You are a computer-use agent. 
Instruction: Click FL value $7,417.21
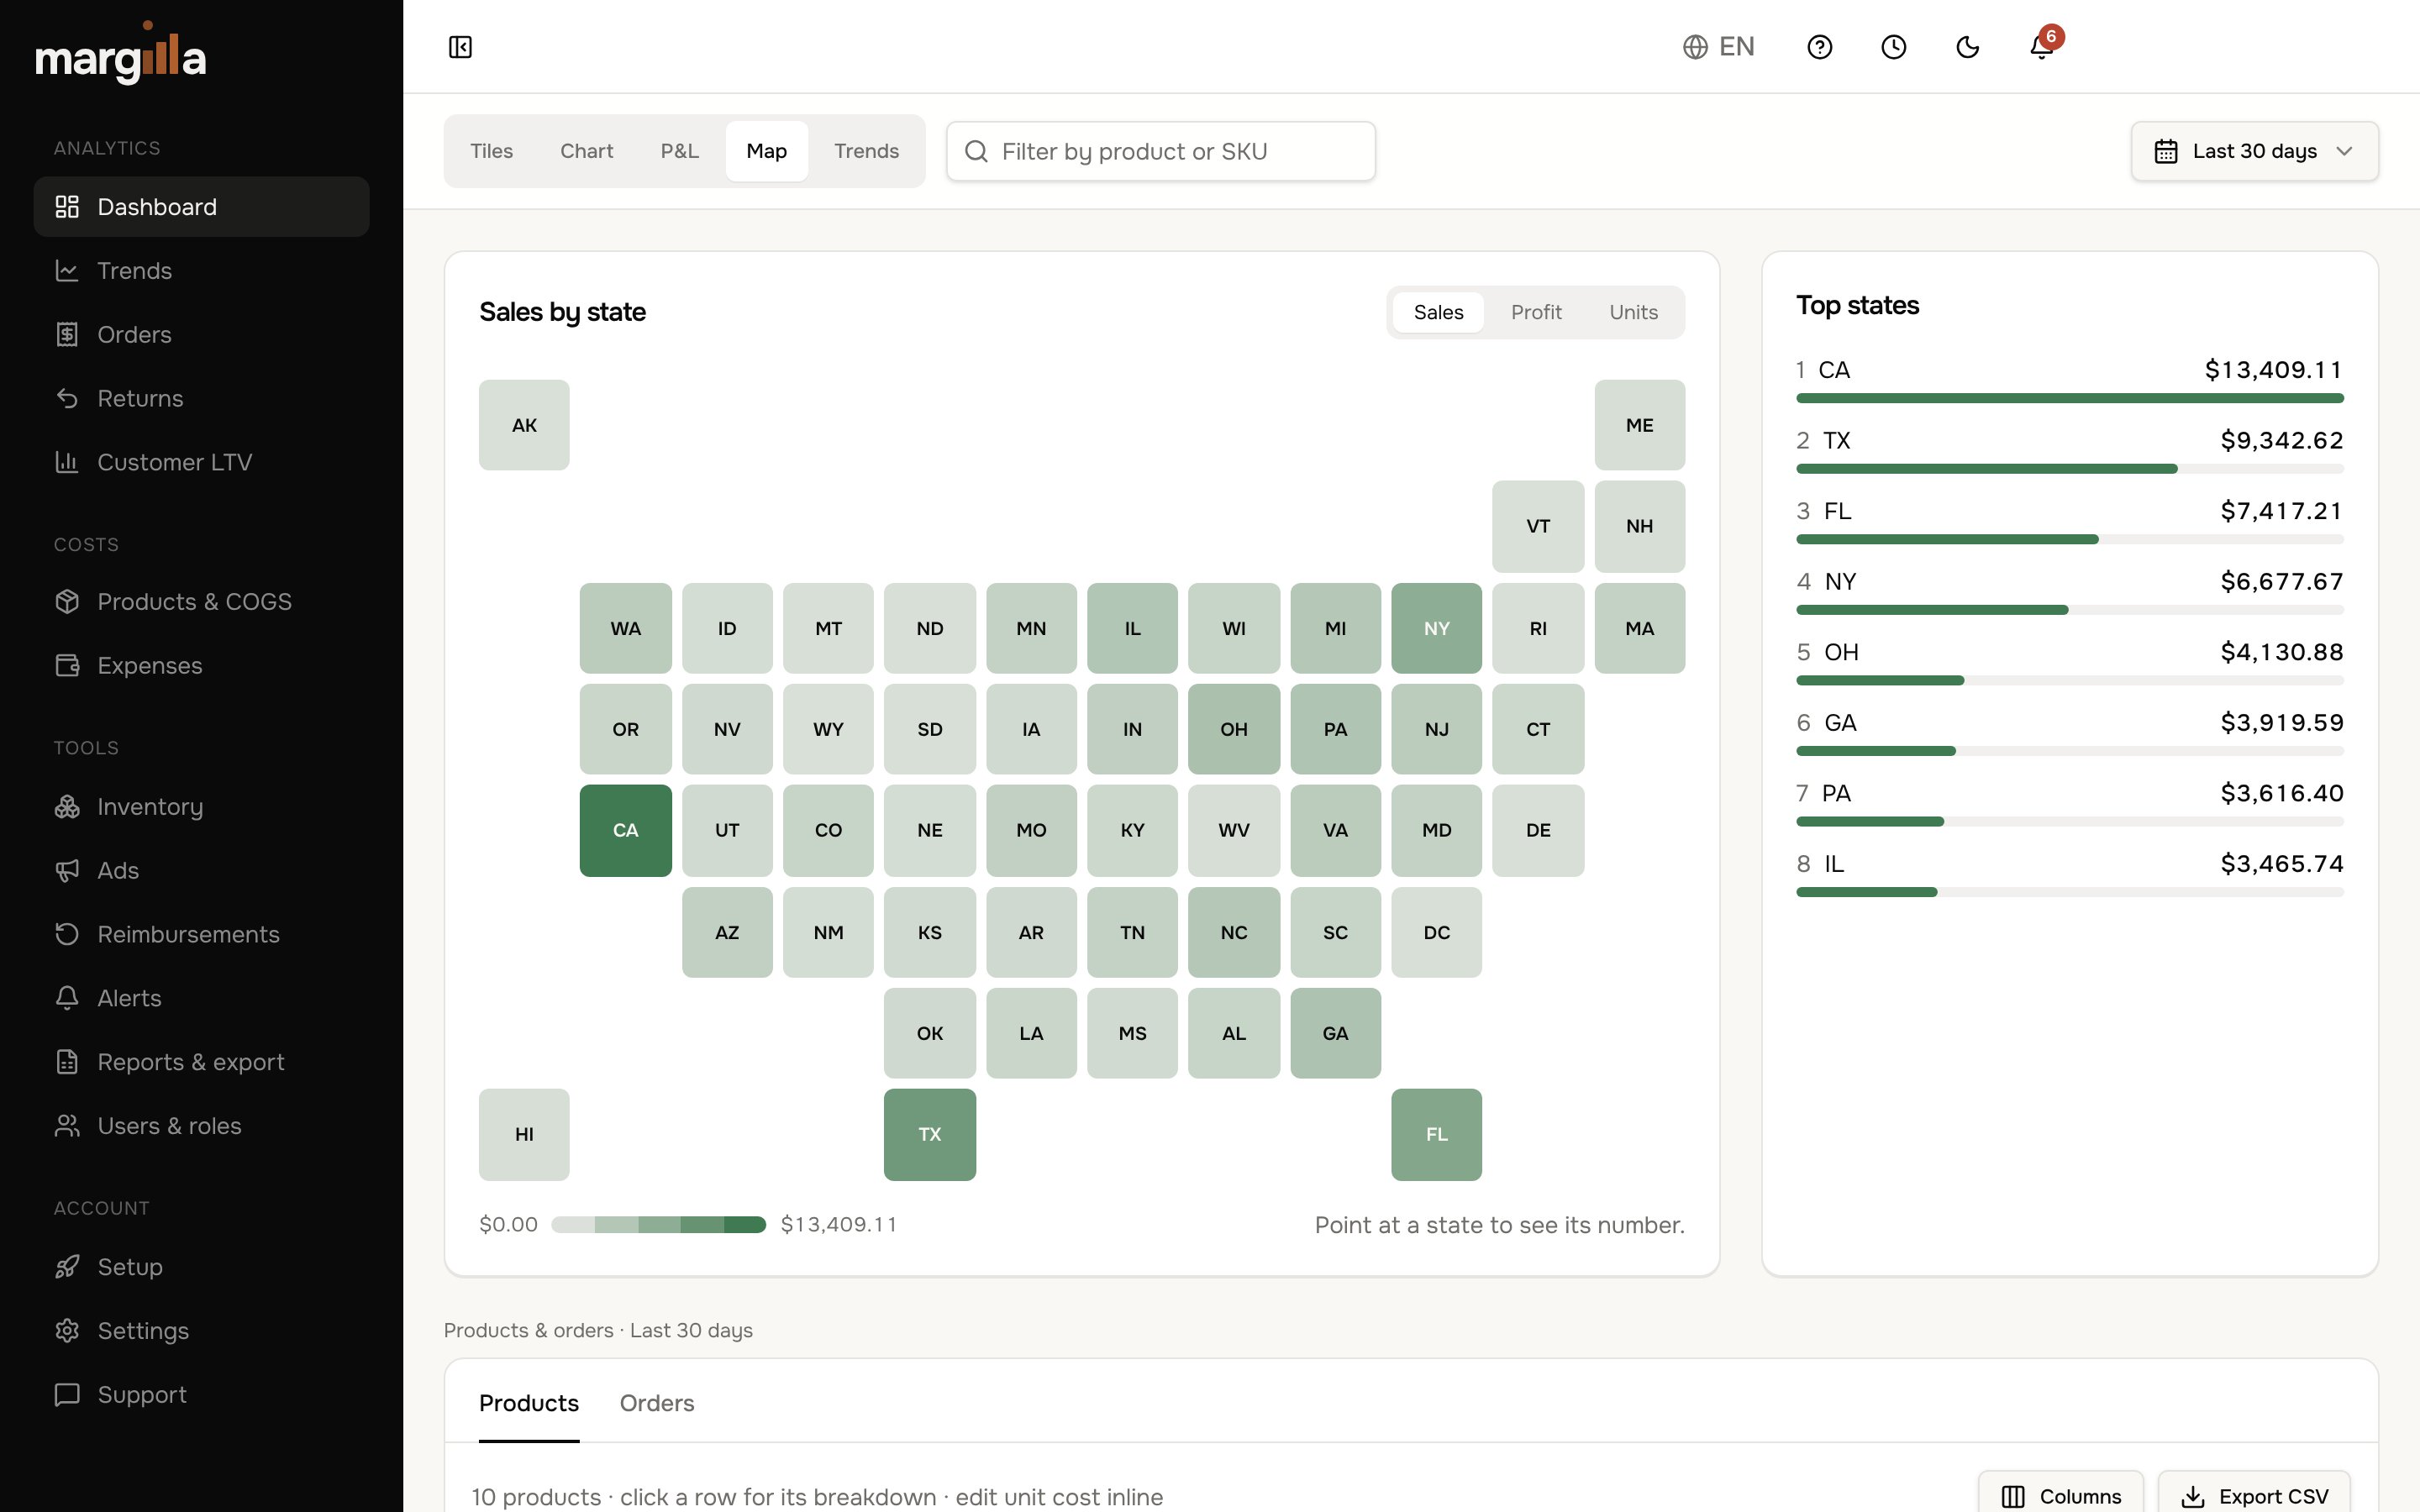pos(2281,511)
